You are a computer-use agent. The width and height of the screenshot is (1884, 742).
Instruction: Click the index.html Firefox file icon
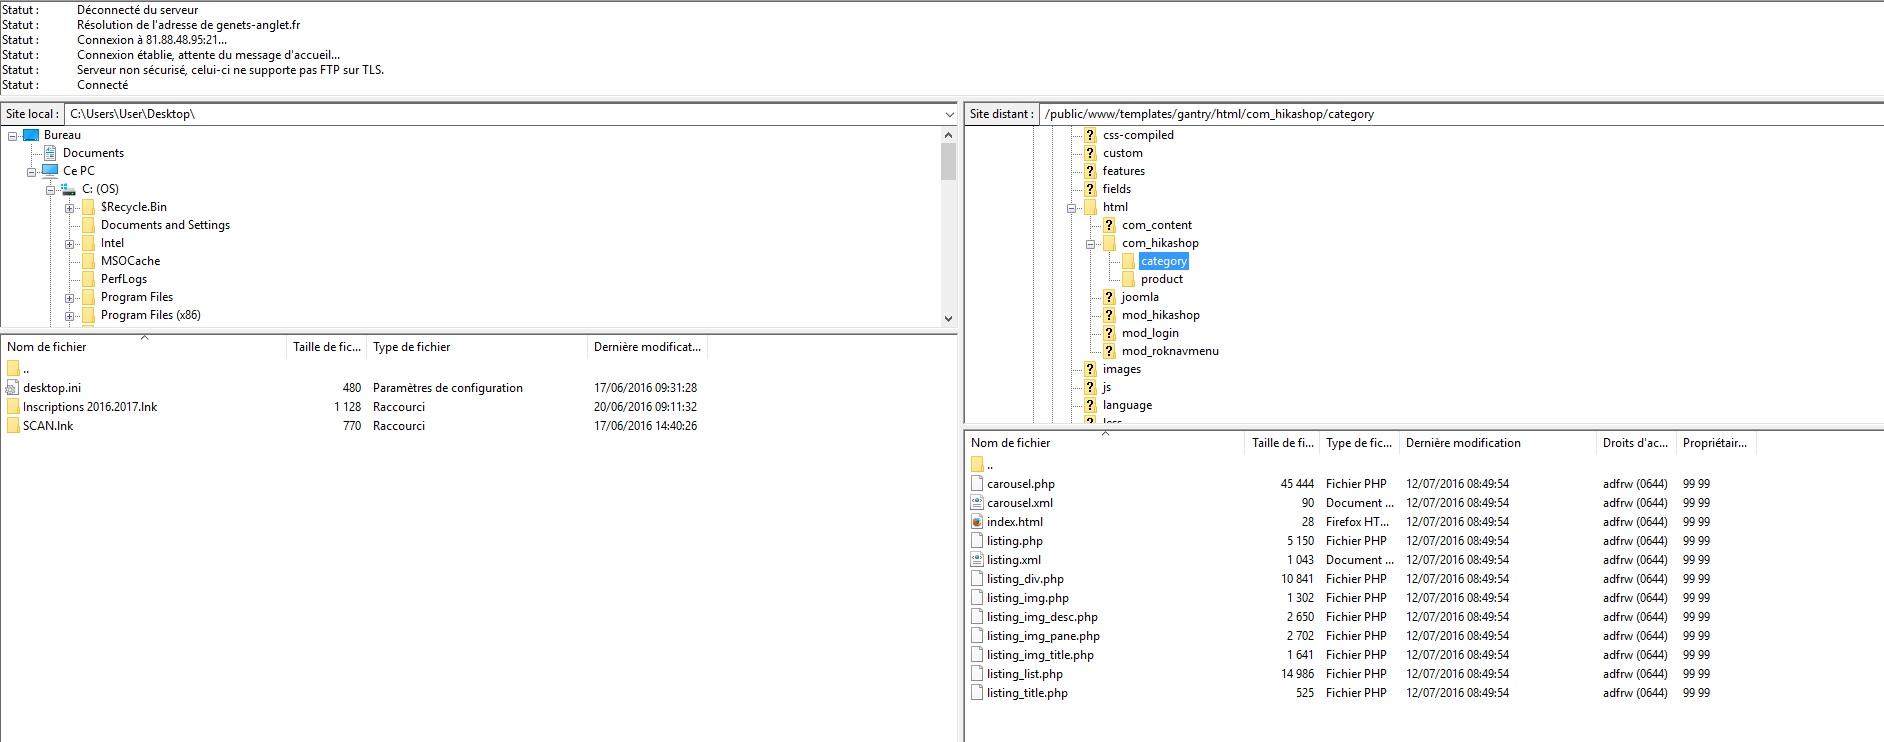tap(977, 522)
